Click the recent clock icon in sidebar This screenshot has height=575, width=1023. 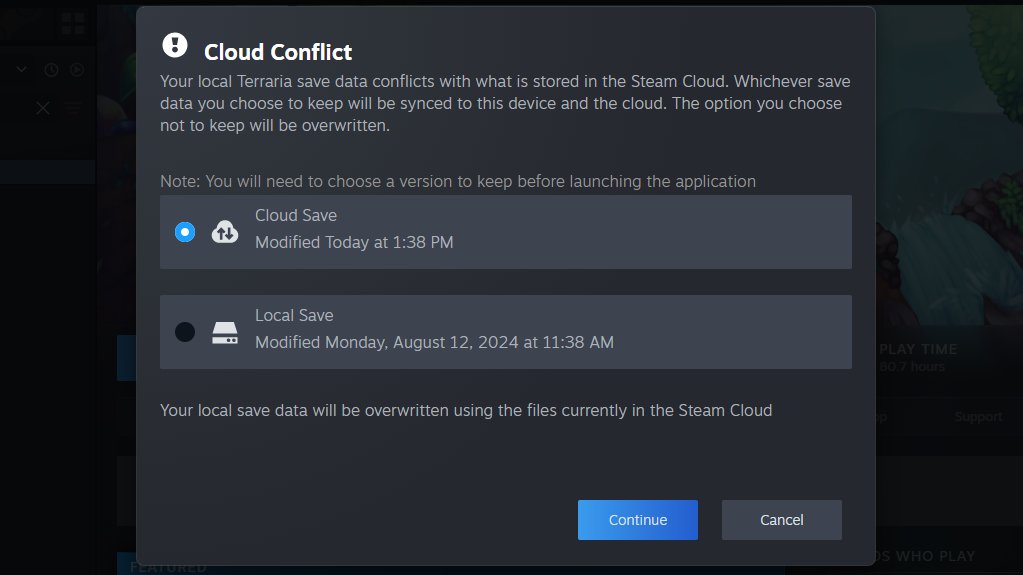[x=51, y=70]
